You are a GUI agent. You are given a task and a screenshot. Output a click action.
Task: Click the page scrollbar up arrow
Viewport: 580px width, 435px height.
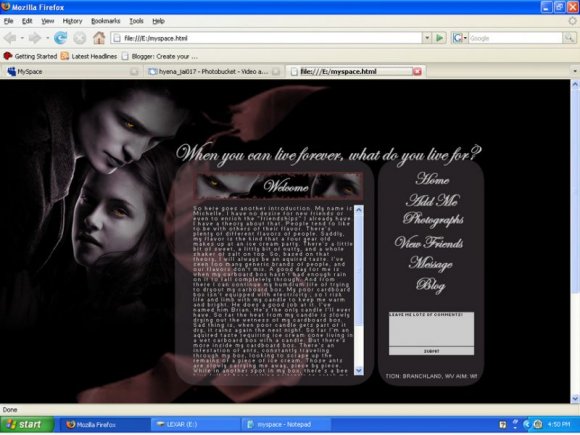575,85
